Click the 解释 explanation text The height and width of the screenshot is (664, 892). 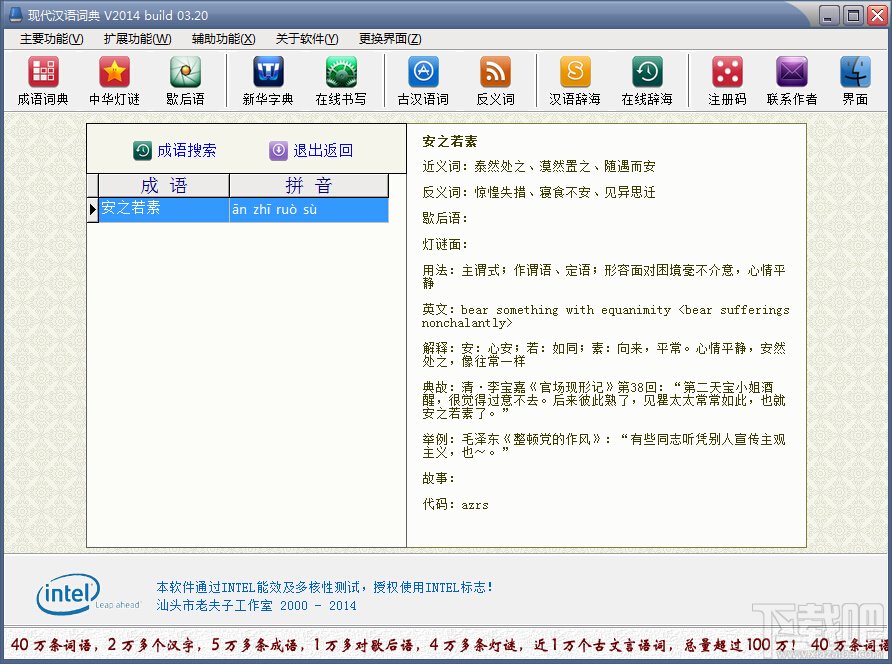[604, 354]
